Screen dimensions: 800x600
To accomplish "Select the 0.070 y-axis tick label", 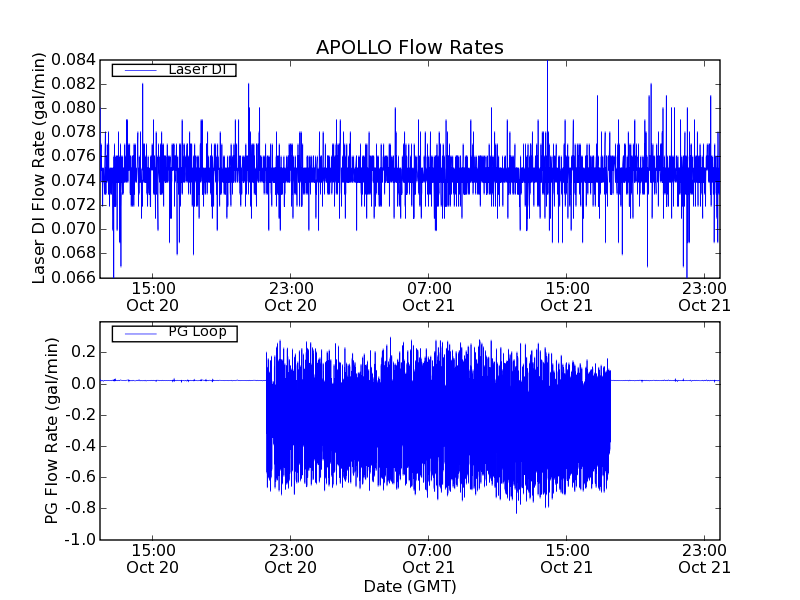I will click(73, 229).
